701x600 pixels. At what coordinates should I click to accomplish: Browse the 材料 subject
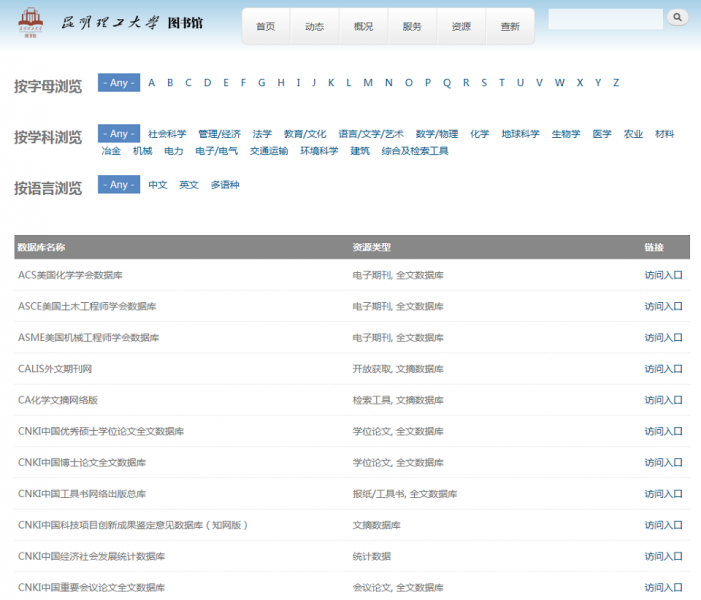664,134
